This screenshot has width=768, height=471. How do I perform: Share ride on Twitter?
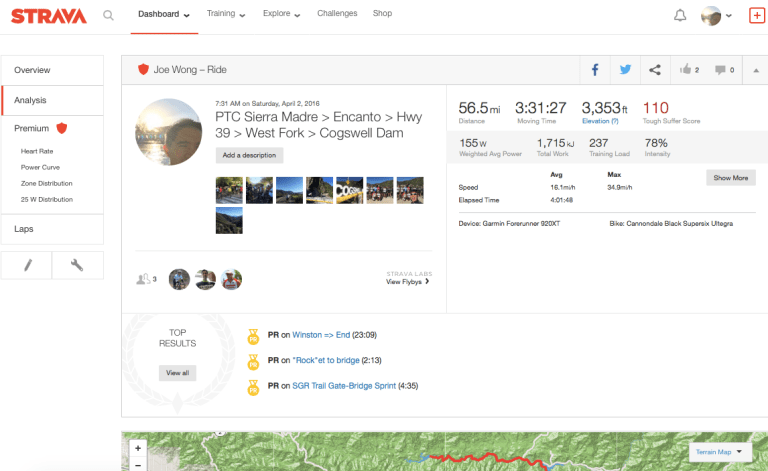click(625, 70)
